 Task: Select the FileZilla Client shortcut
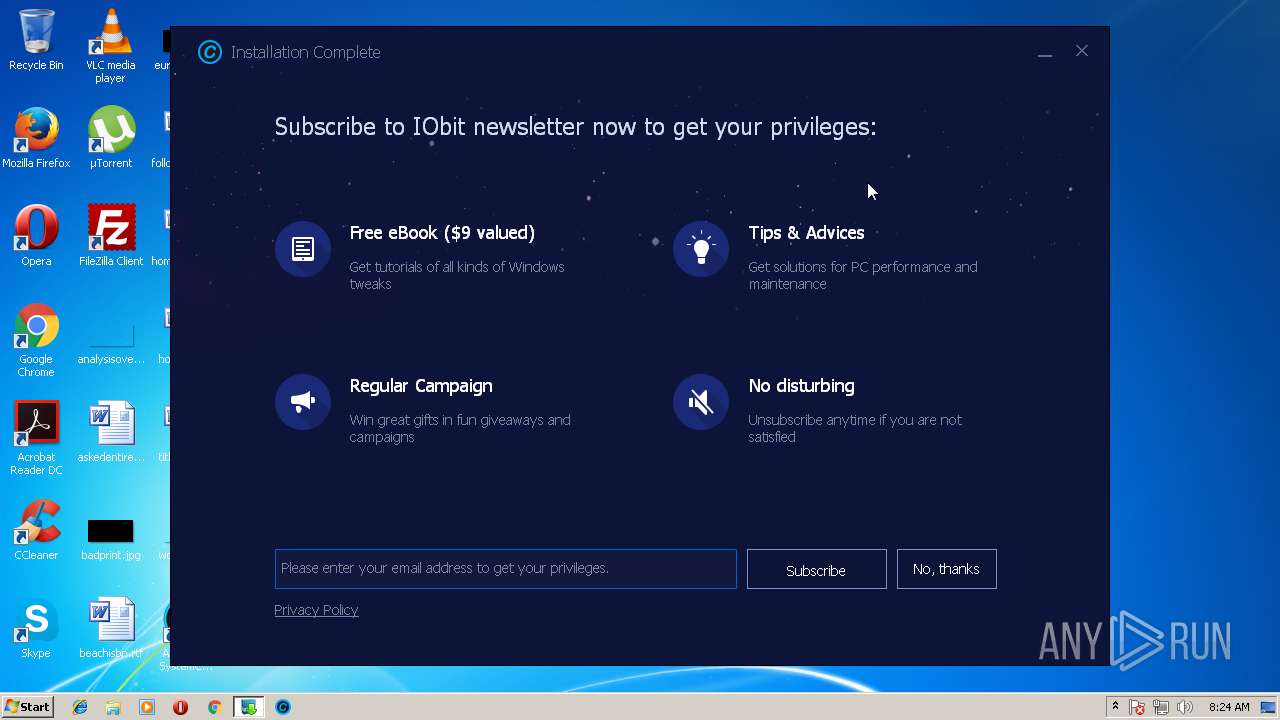(x=110, y=236)
